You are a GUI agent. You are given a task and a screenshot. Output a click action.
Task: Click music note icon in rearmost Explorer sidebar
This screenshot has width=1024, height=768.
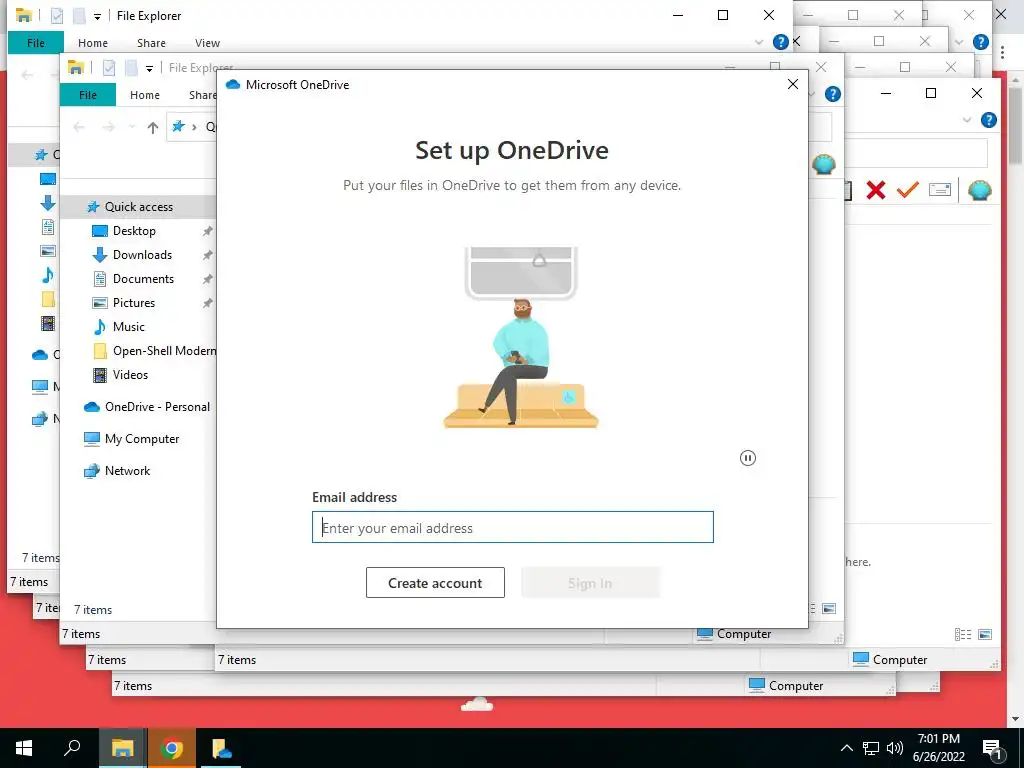[x=48, y=275]
